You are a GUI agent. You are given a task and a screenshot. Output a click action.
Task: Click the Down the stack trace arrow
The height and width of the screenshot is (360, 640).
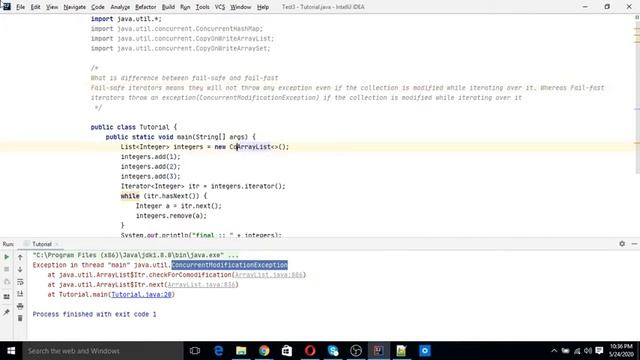(x=20, y=269)
